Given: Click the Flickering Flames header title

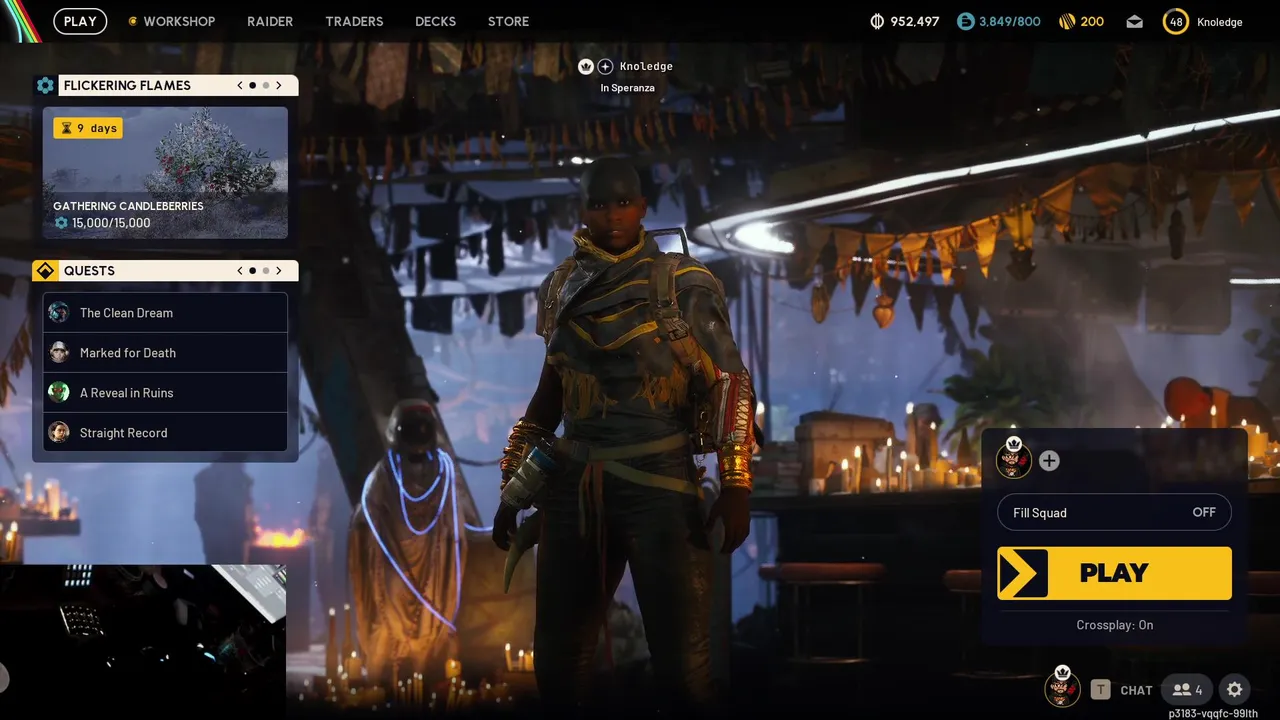Looking at the screenshot, I should click(127, 86).
